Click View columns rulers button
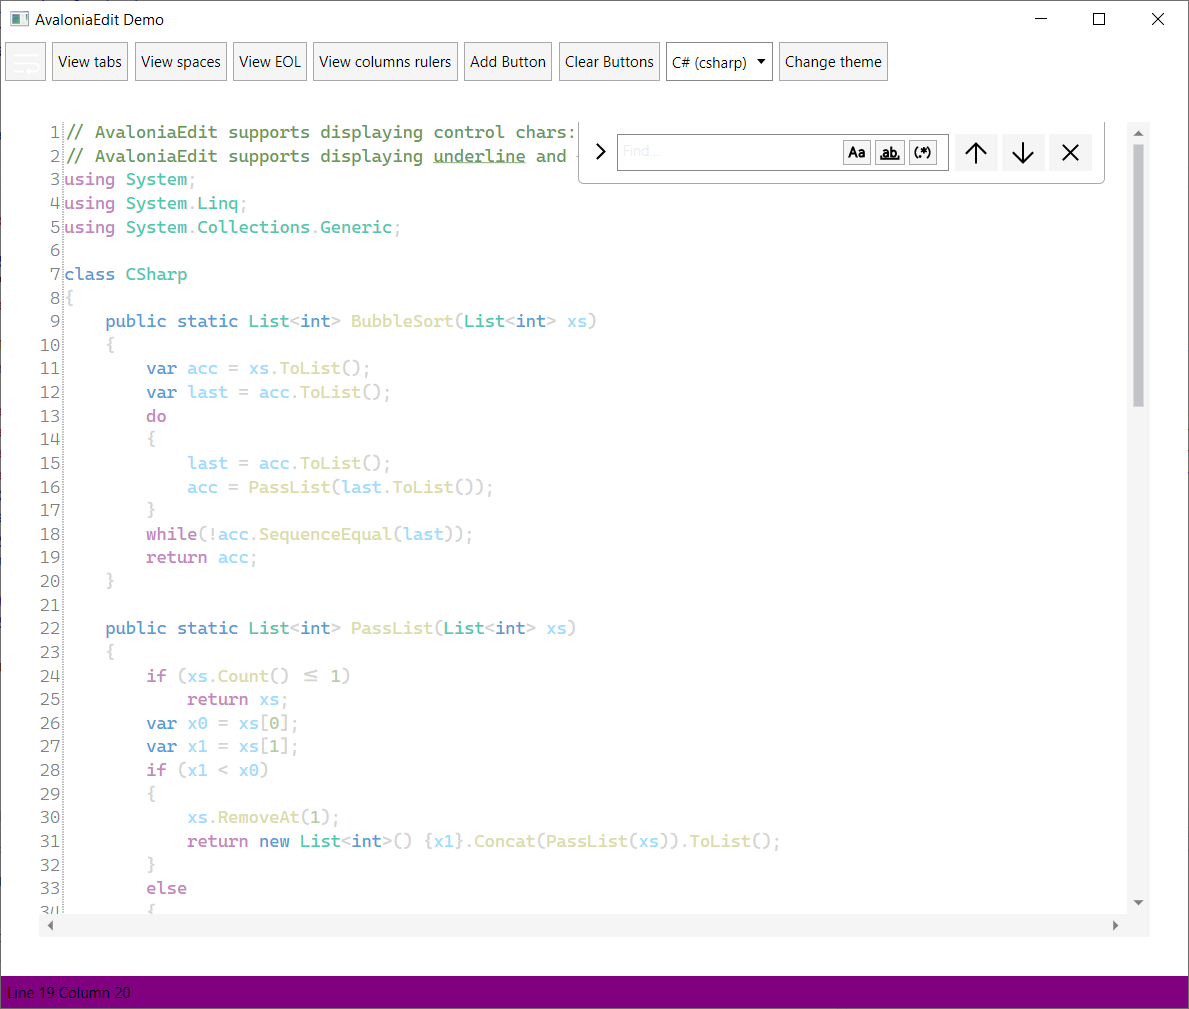 pyautogui.click(x=385, y=61)
